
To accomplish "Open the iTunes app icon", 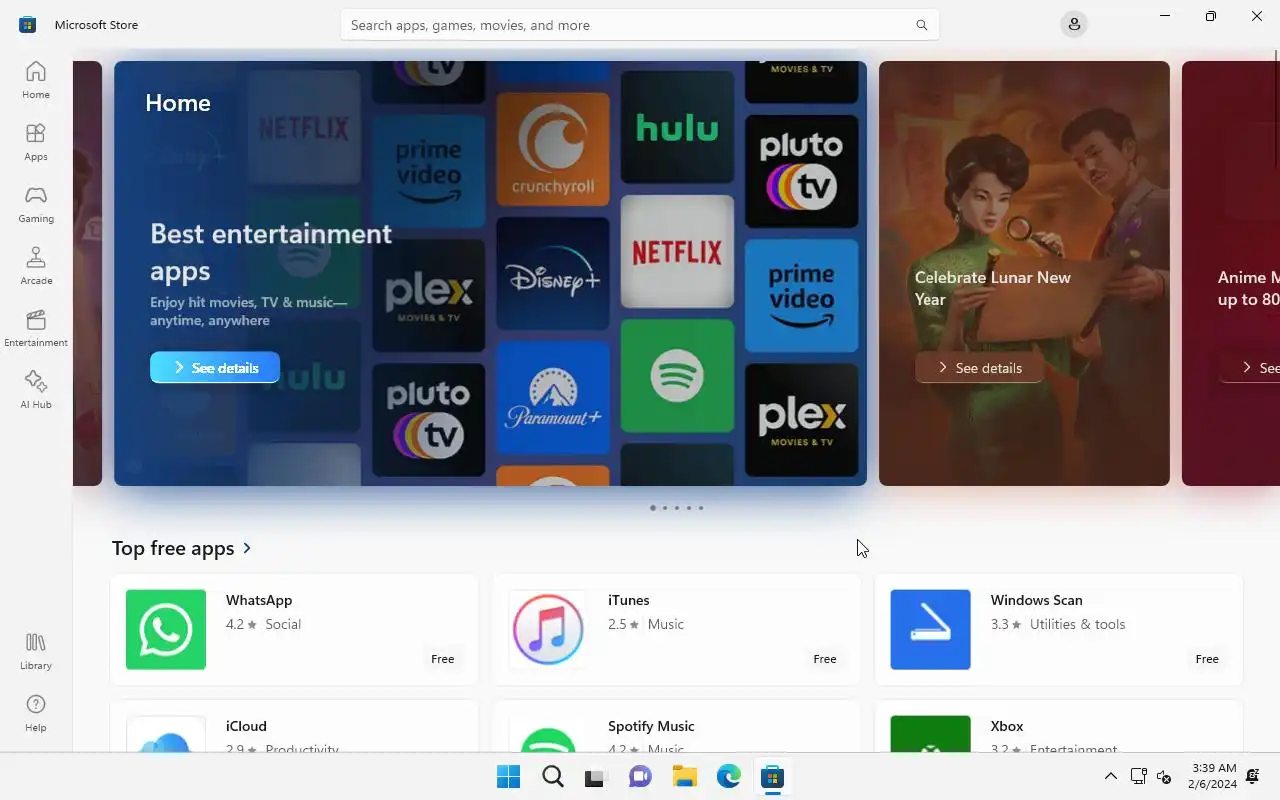I will tap(548, 629).
